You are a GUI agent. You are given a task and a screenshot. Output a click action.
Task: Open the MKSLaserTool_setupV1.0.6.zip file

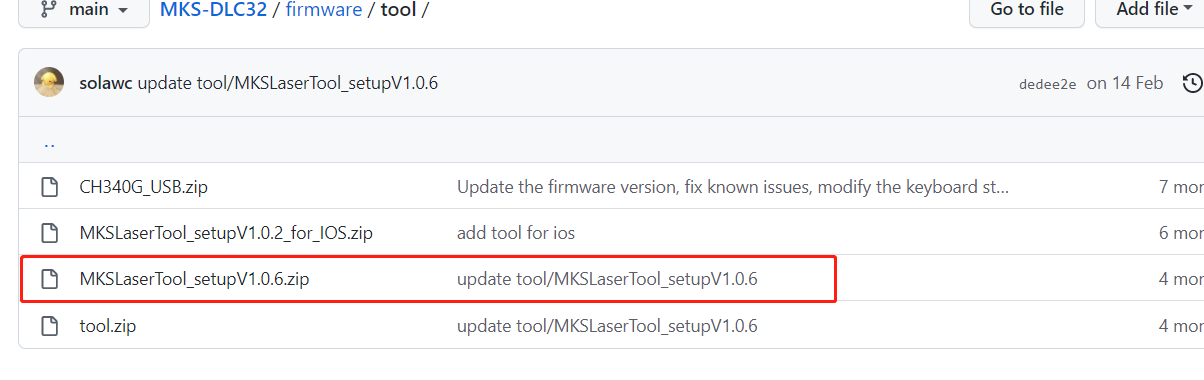pos(194,279)
